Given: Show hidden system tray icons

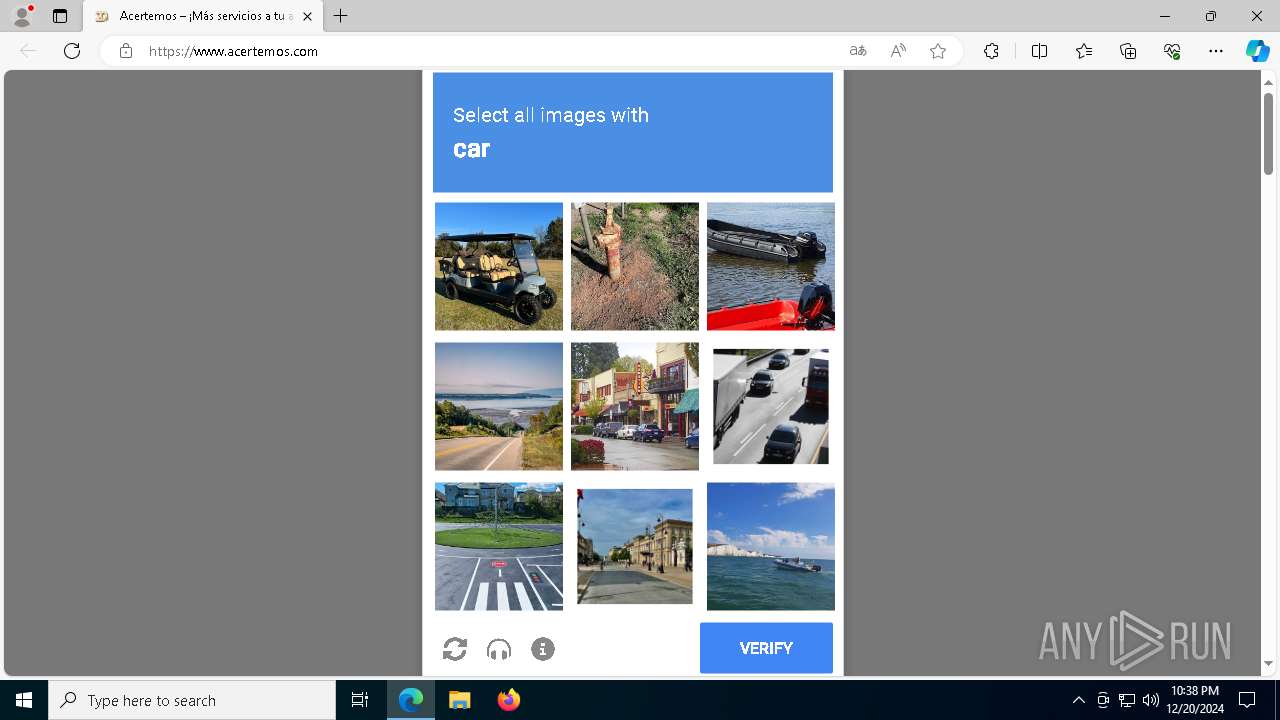Looking at the screenshot, I should 1078,700.
